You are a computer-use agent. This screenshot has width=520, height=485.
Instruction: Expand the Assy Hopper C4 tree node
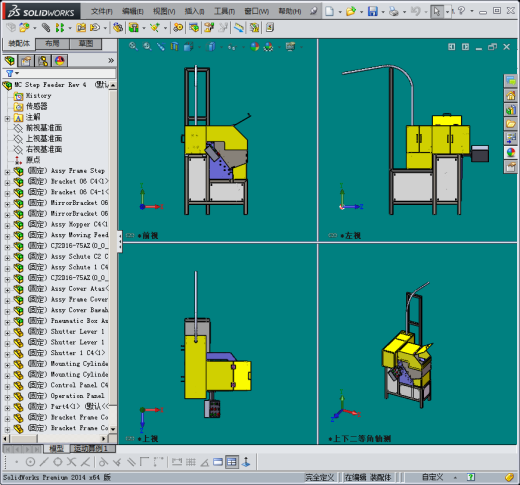[7, 225]
